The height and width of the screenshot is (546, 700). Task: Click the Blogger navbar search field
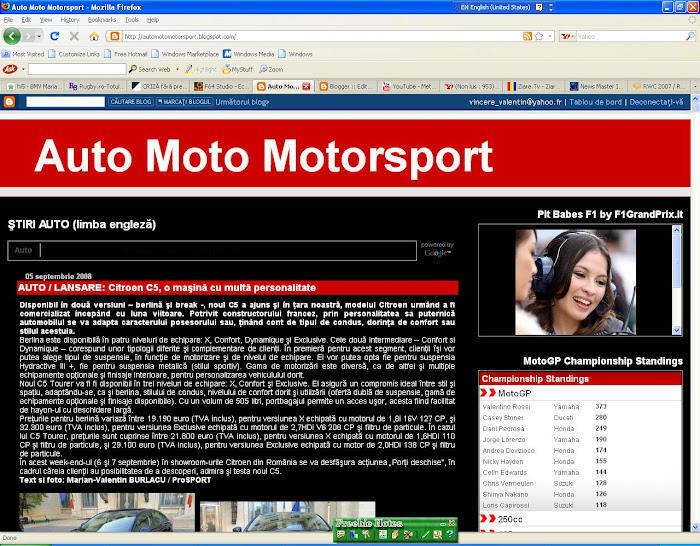pos(66,102)
